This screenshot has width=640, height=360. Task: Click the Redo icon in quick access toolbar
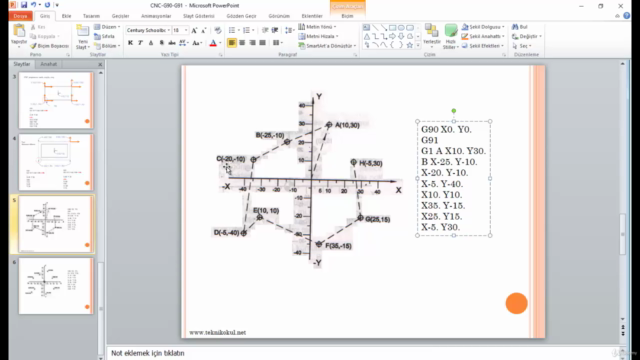47,5
